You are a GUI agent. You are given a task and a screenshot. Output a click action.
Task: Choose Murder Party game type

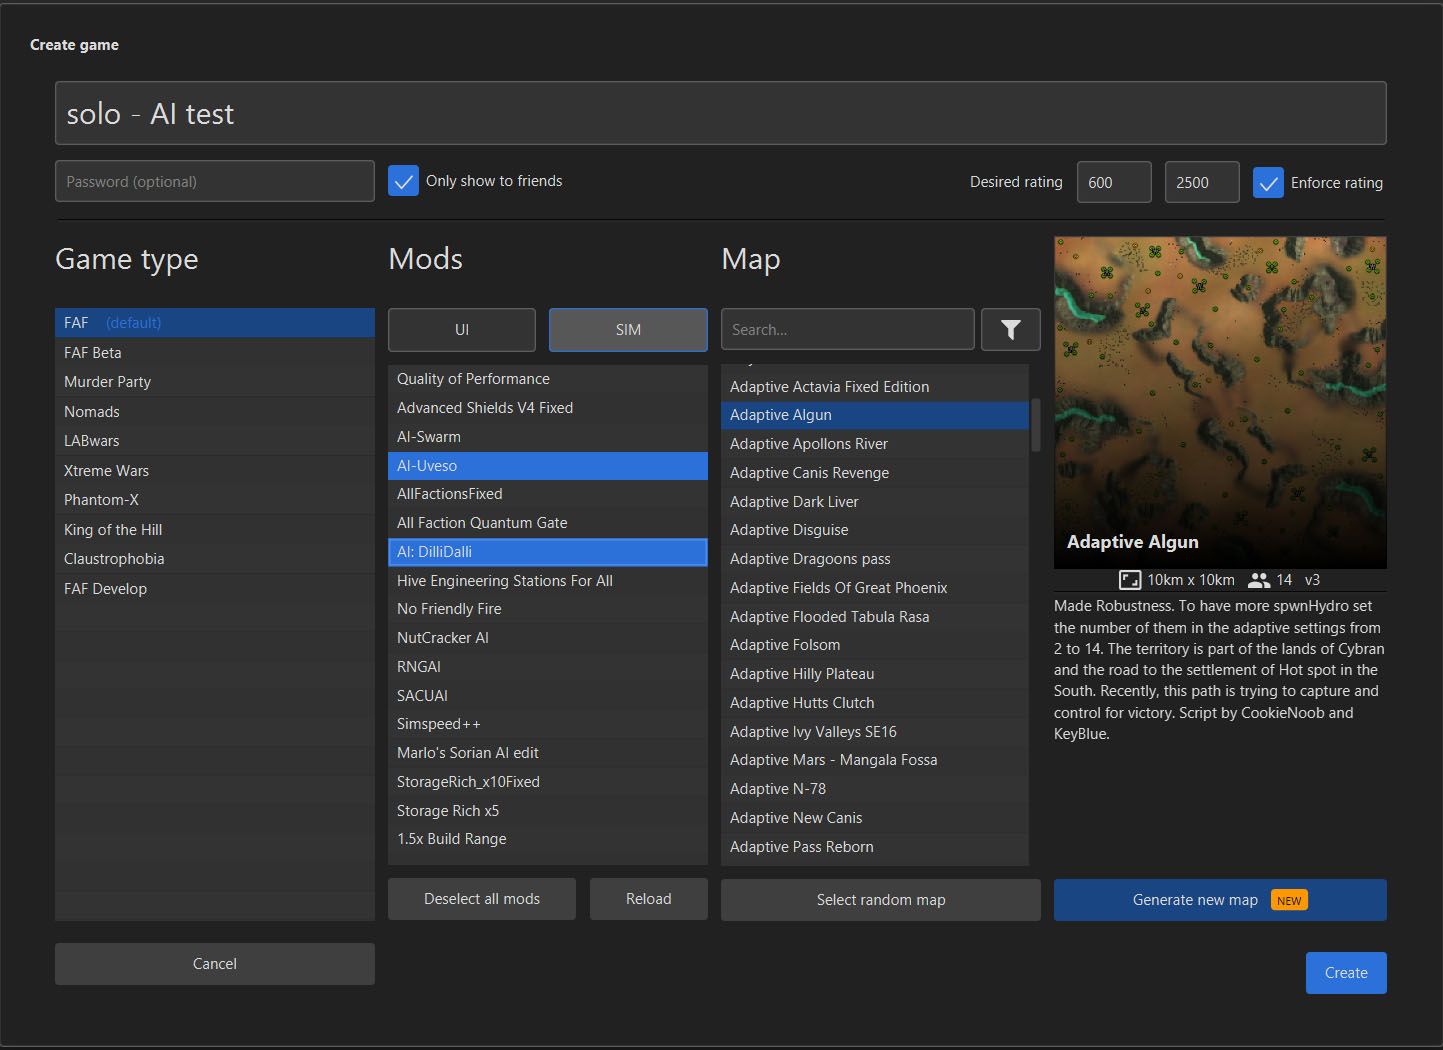tap(215, 381)
